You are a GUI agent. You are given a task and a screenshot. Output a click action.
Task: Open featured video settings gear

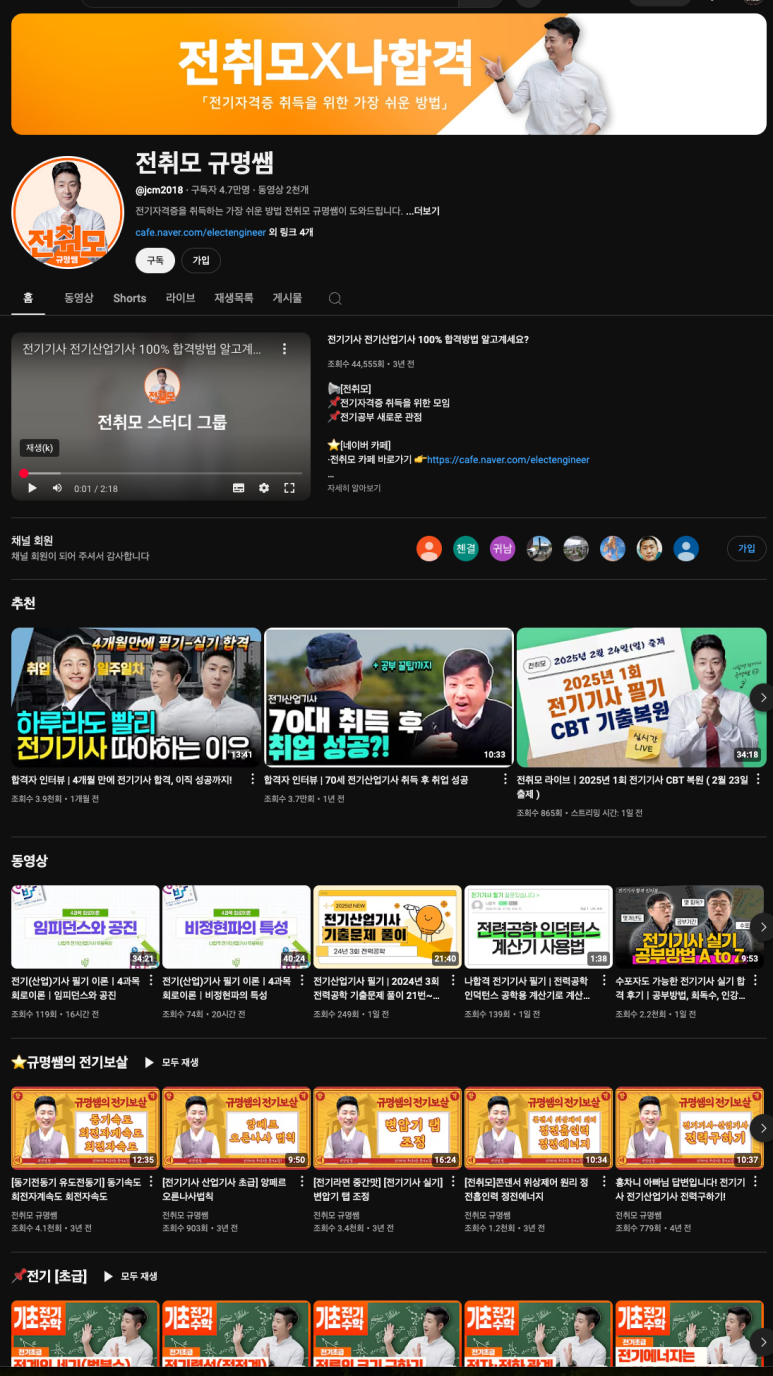[264, 488]
